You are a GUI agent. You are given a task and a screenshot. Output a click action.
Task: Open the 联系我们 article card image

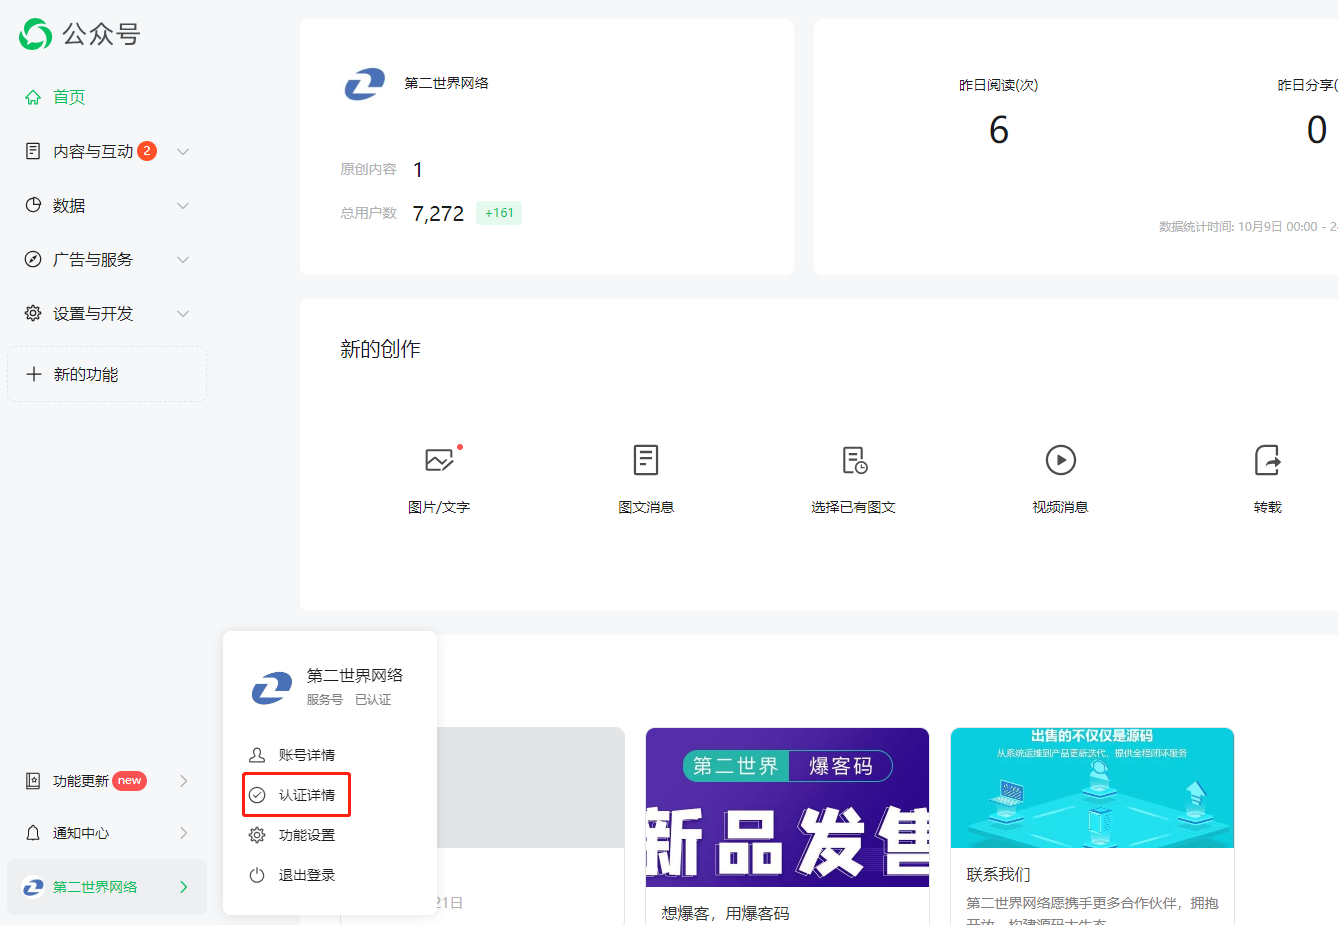(x=1092, y=788)
